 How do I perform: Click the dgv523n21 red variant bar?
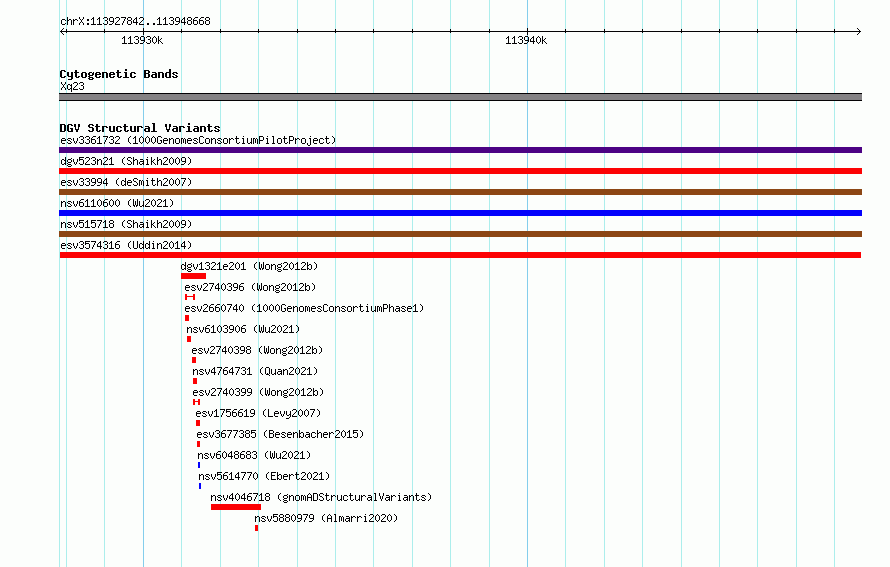(460, 171)
